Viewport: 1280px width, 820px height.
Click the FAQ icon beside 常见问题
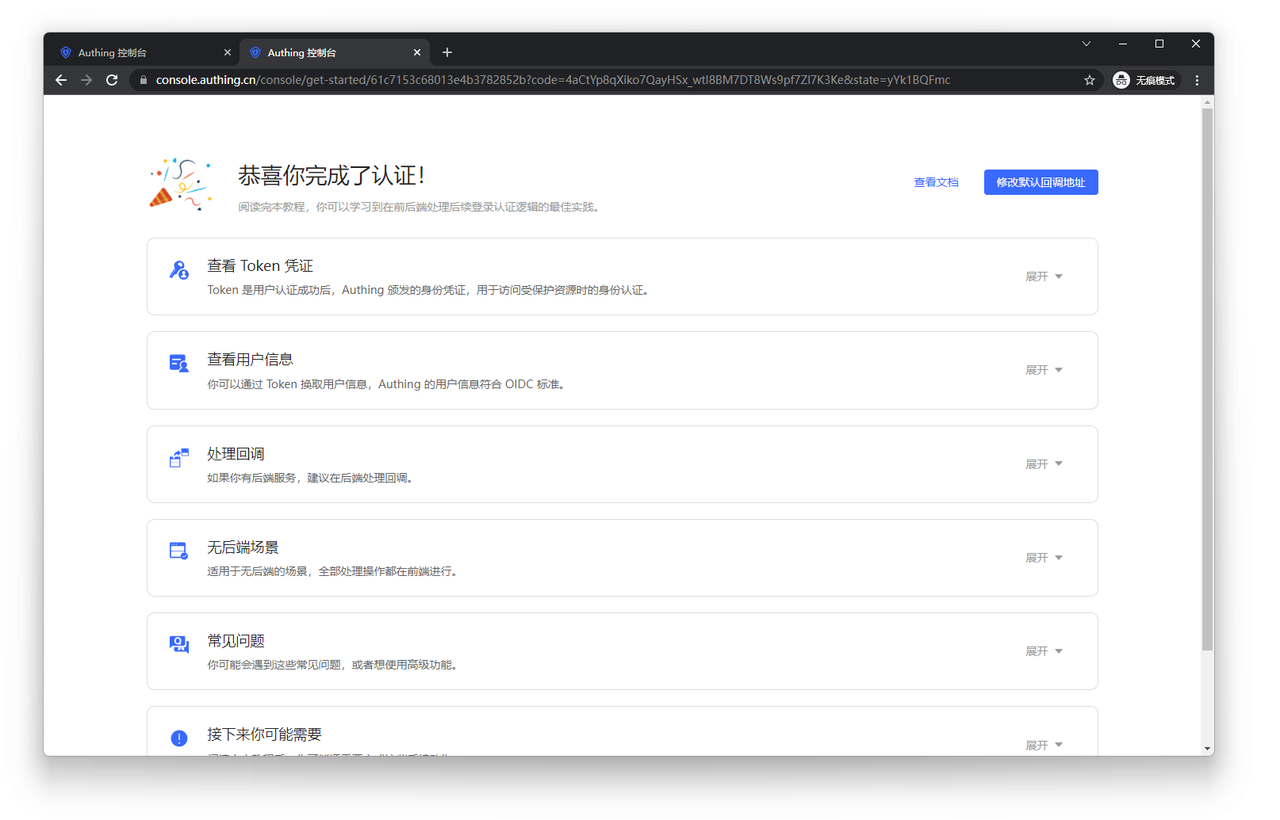[179, 645]
